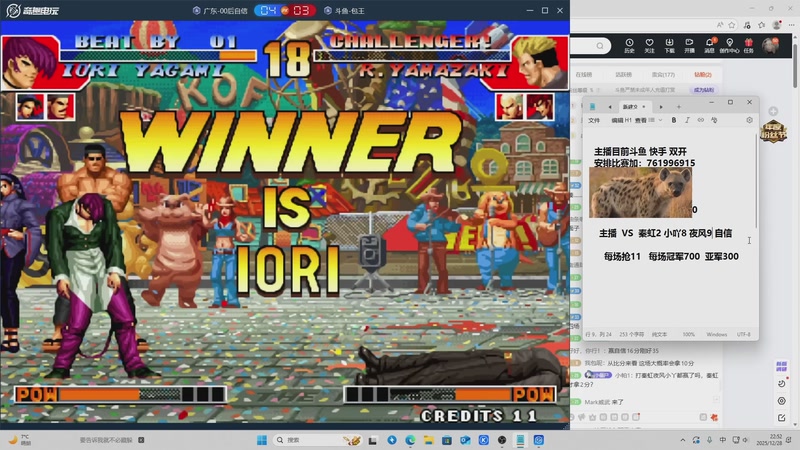The width and height of the screenshot is (800, 450).
Task: Click 成为钻粉 button
Action: [704, 90]
